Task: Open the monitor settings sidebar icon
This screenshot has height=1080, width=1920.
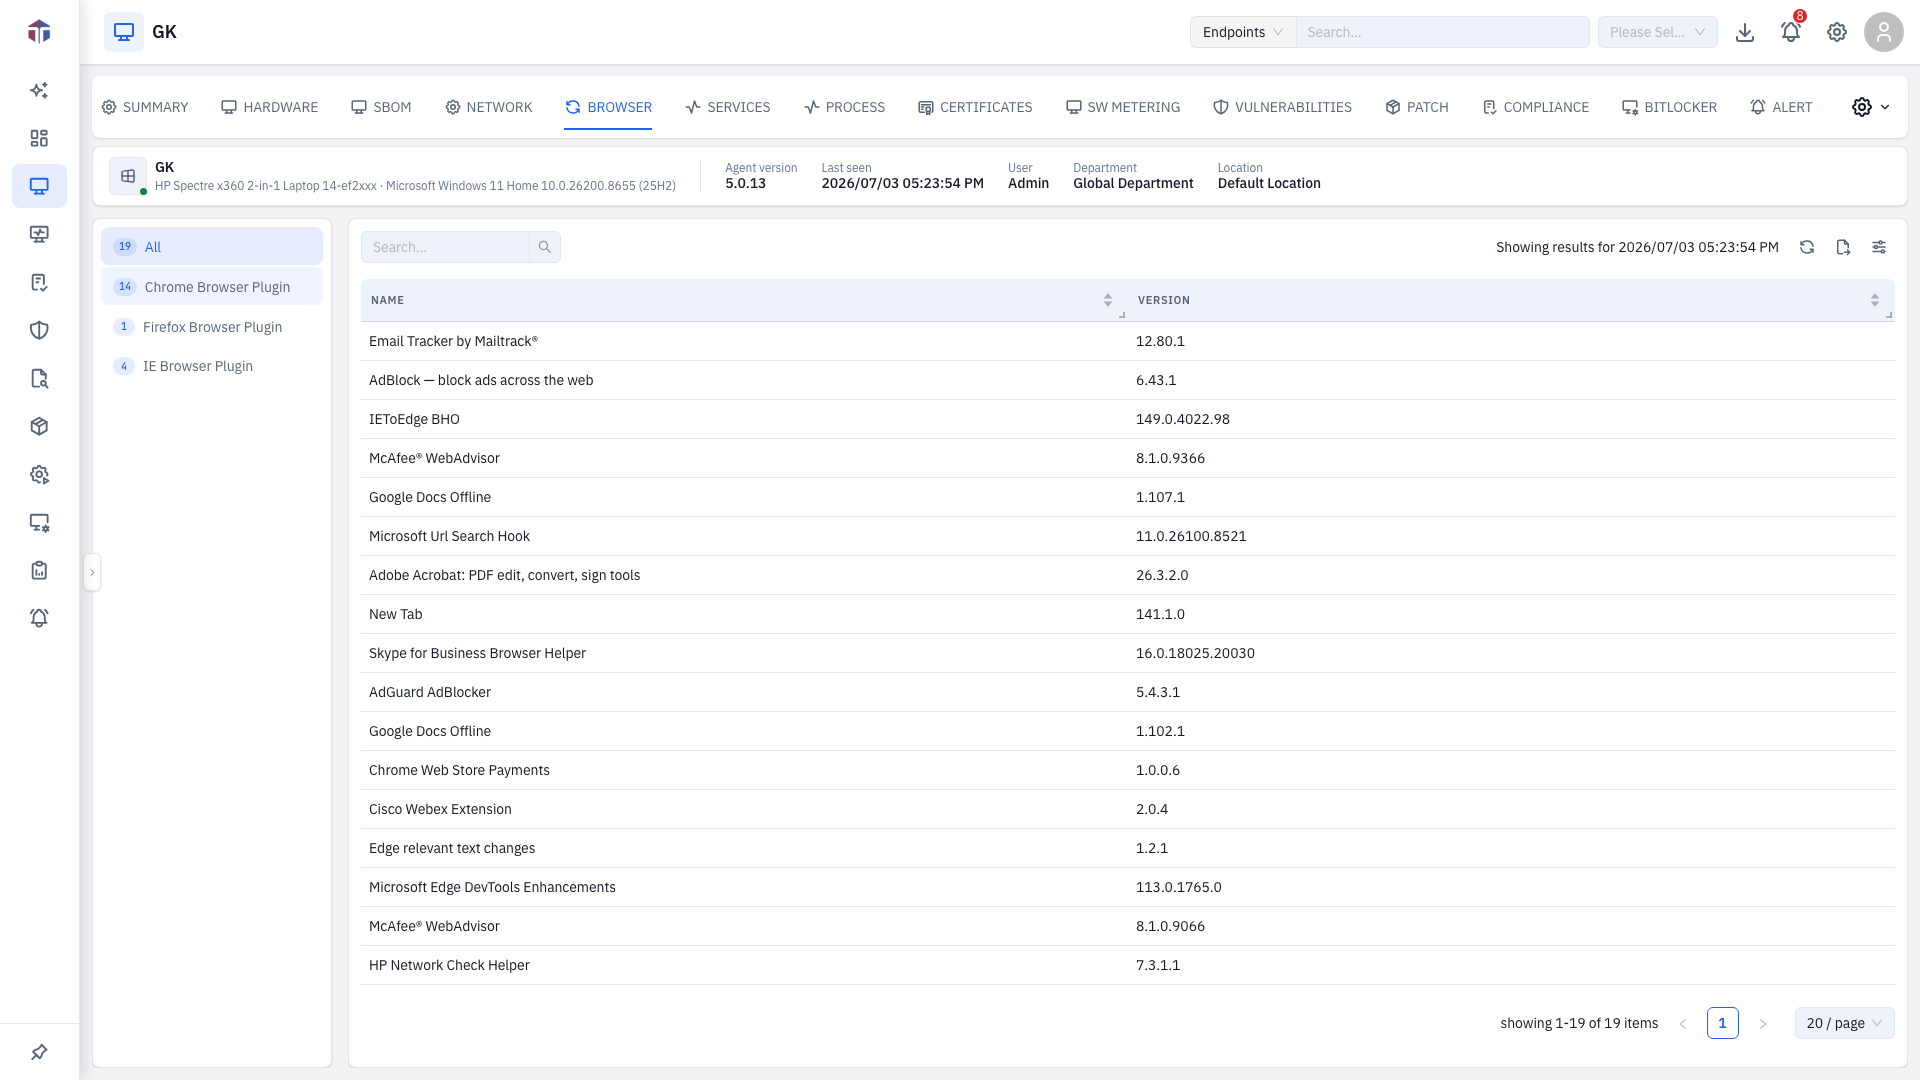Action: [x=39, y=522]
